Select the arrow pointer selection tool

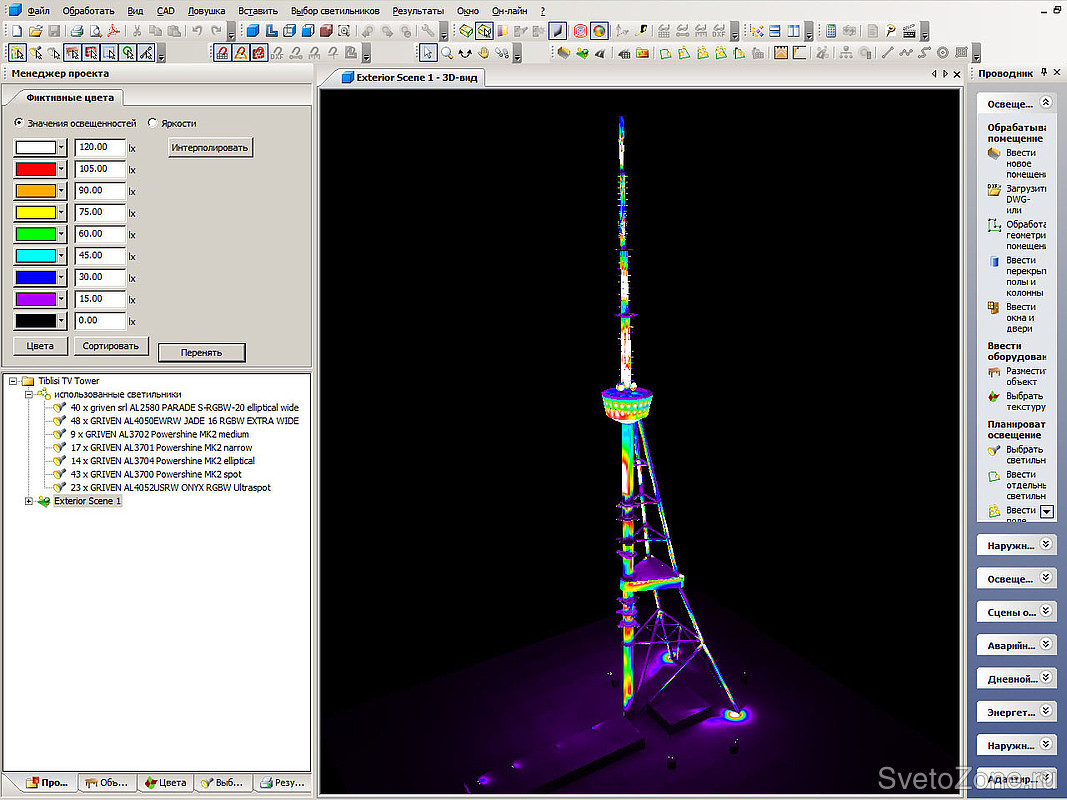coord(428,53)
